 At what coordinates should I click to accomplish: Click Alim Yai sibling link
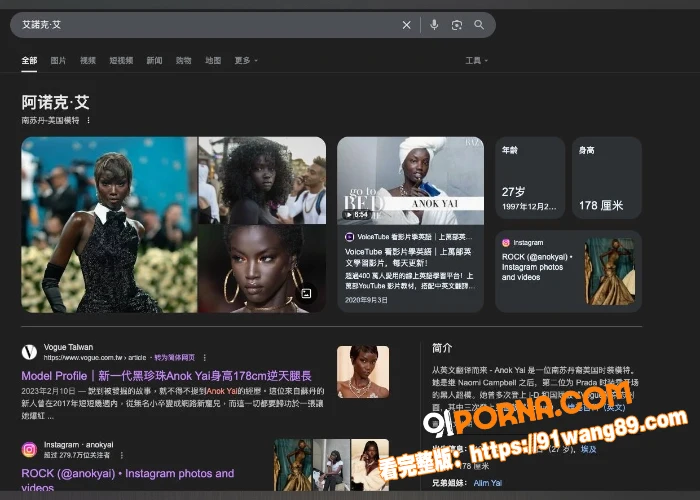coord(488,483)
